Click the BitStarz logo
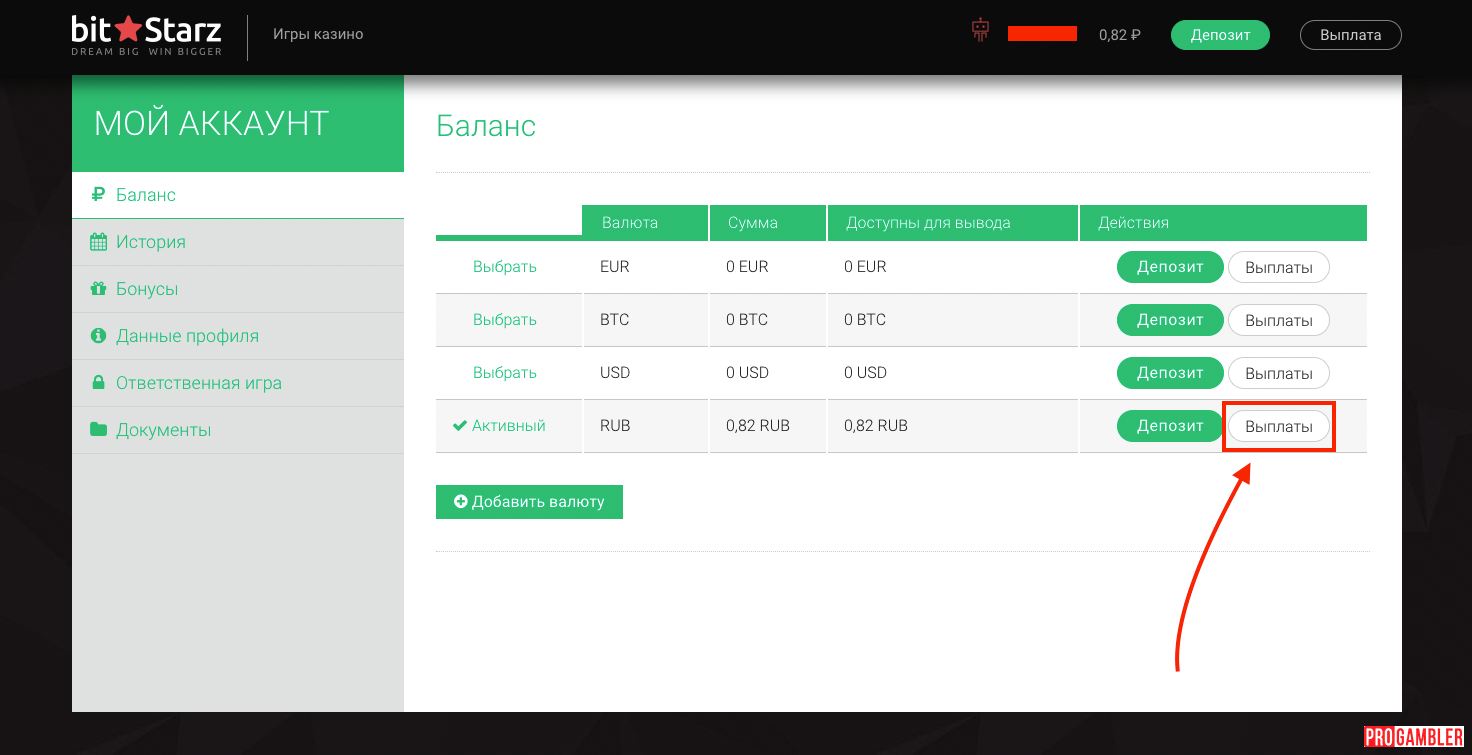Screen dimensions: 1472x755 (147, 35)
